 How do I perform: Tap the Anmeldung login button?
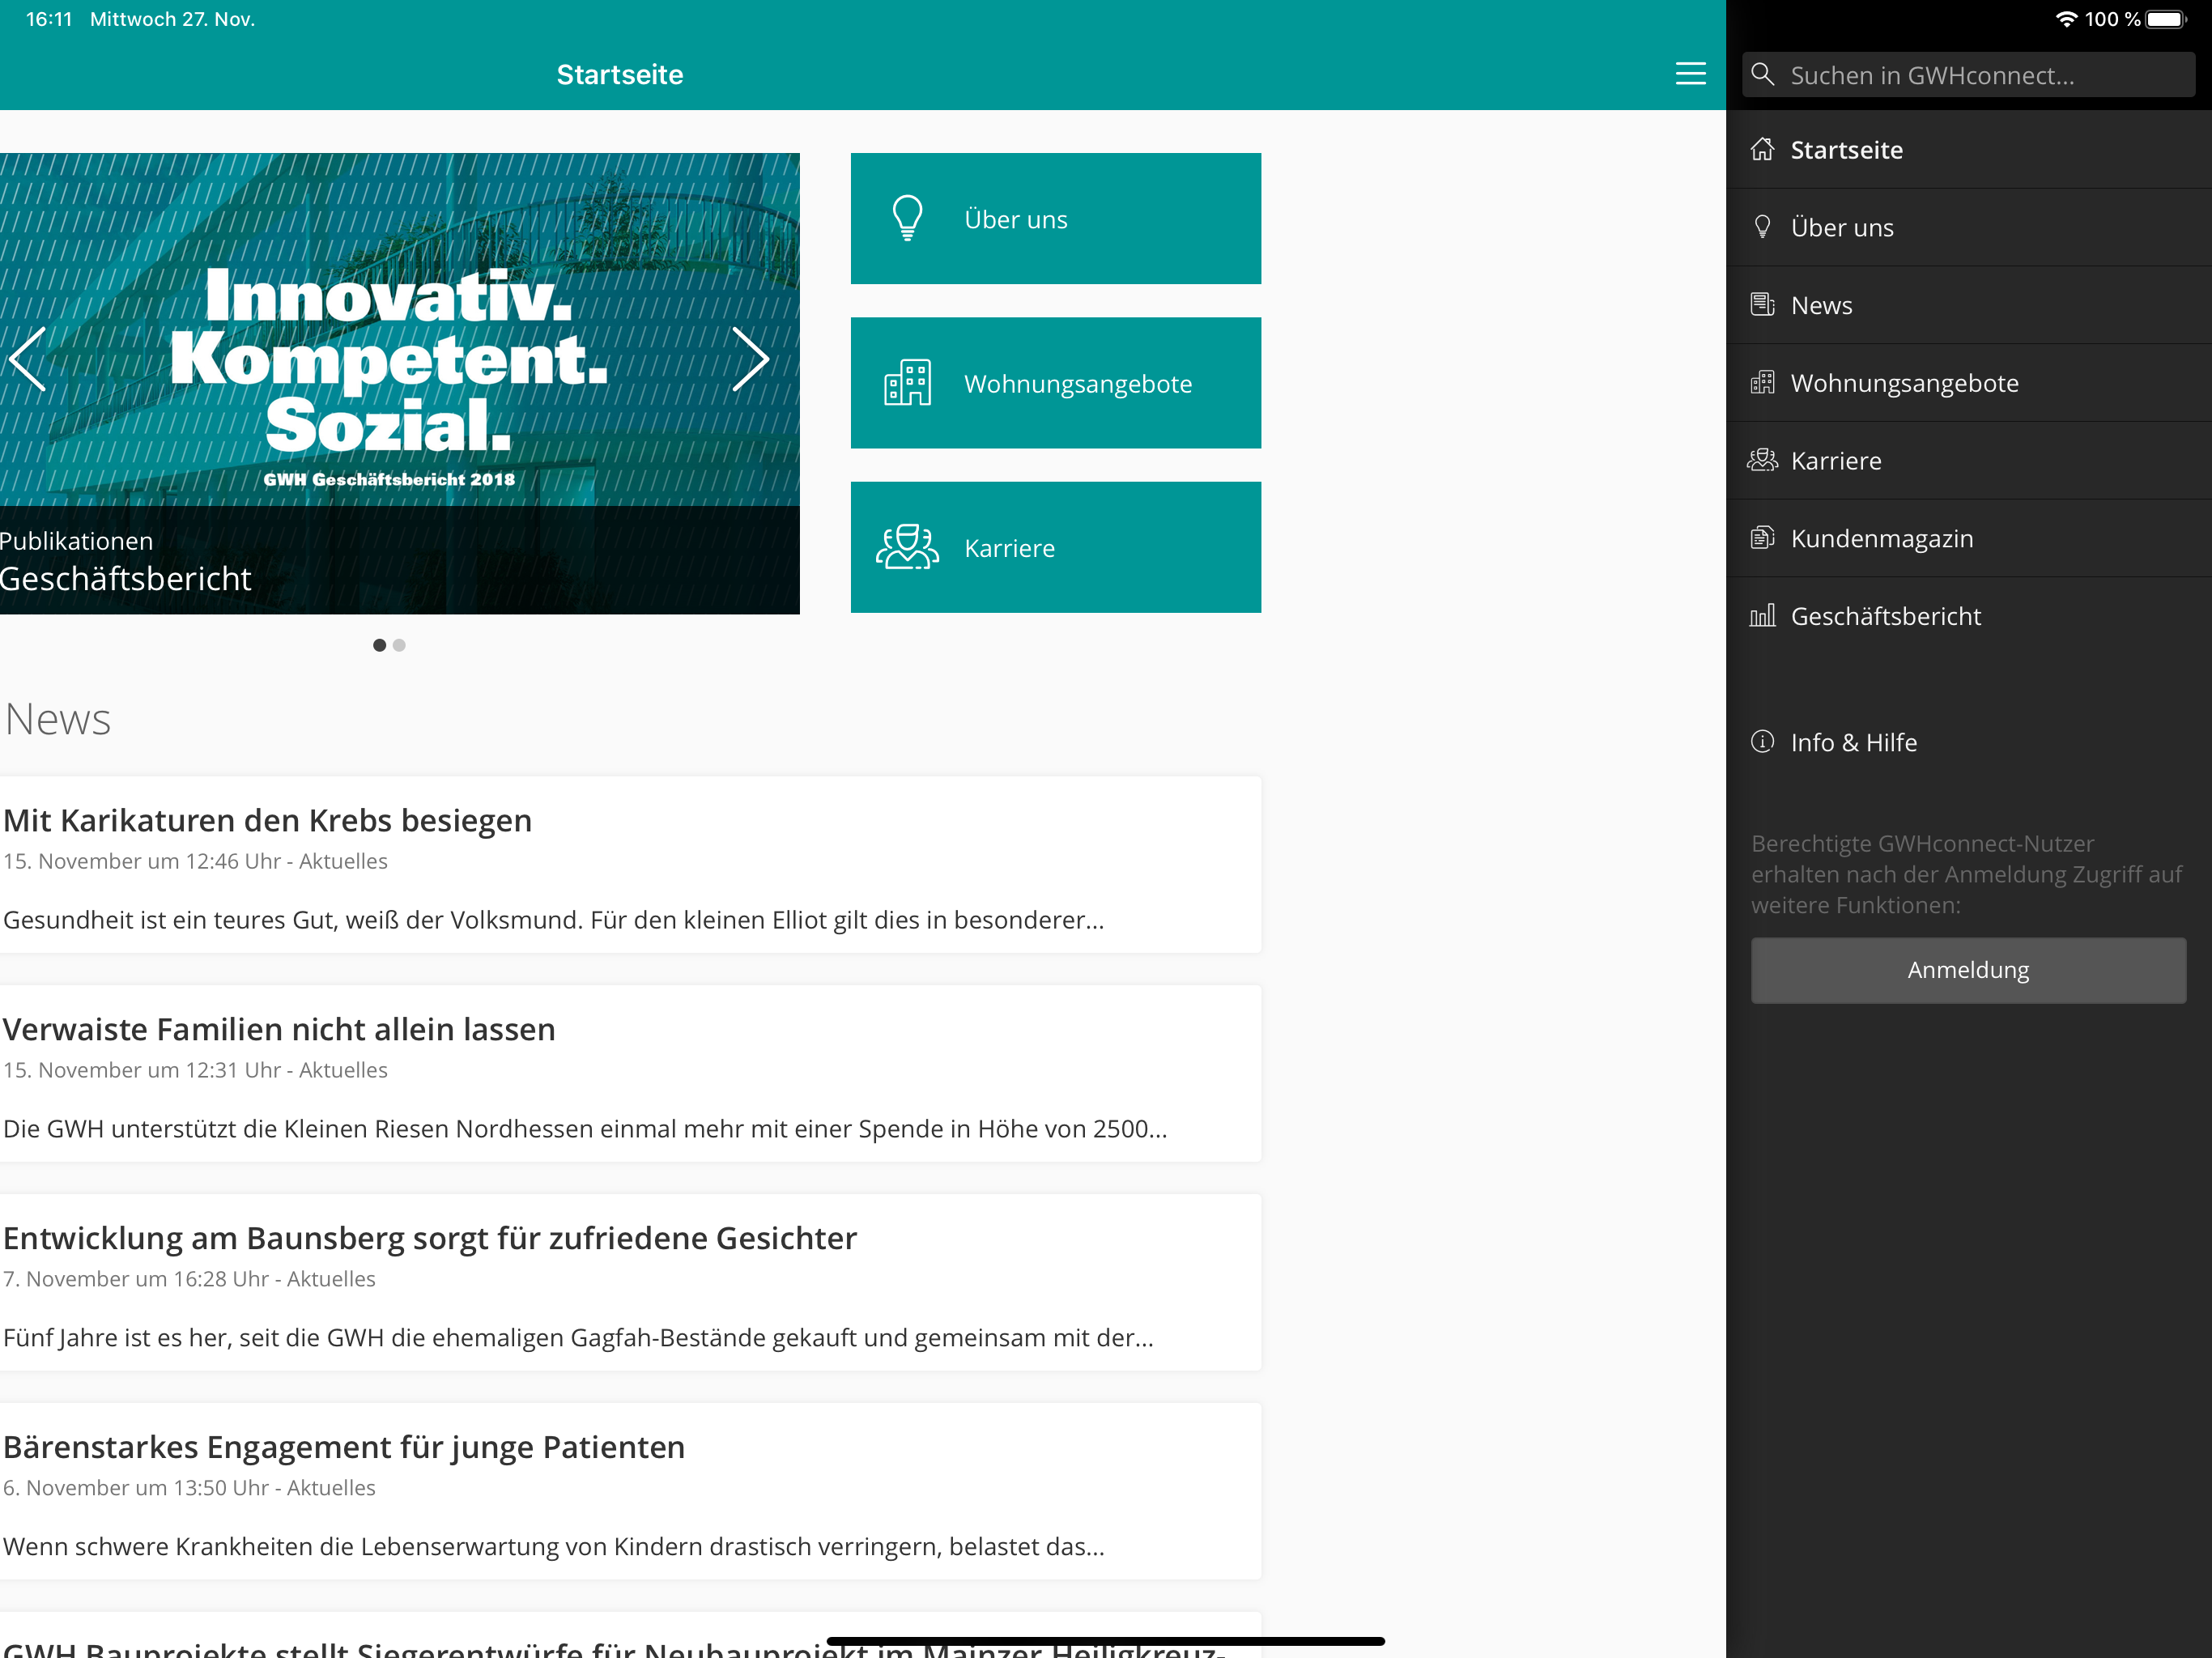1968,970
